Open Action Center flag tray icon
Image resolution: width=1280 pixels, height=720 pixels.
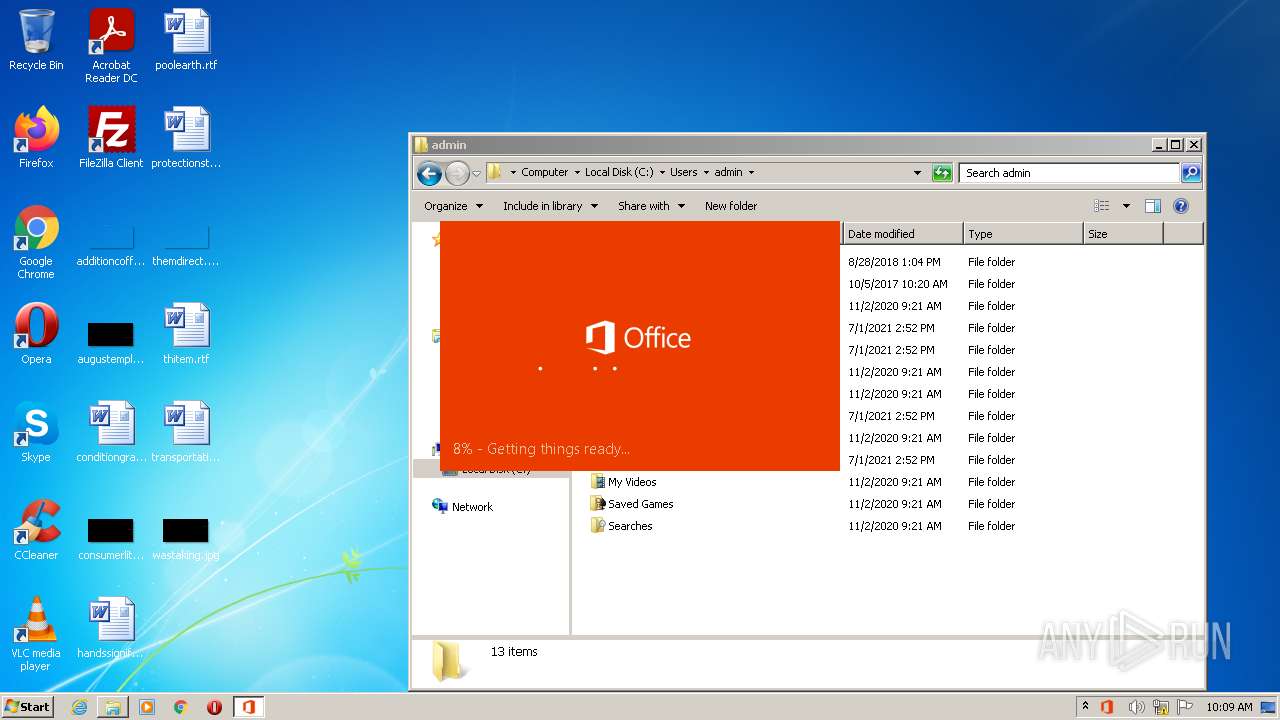(x=1187, y=707)
